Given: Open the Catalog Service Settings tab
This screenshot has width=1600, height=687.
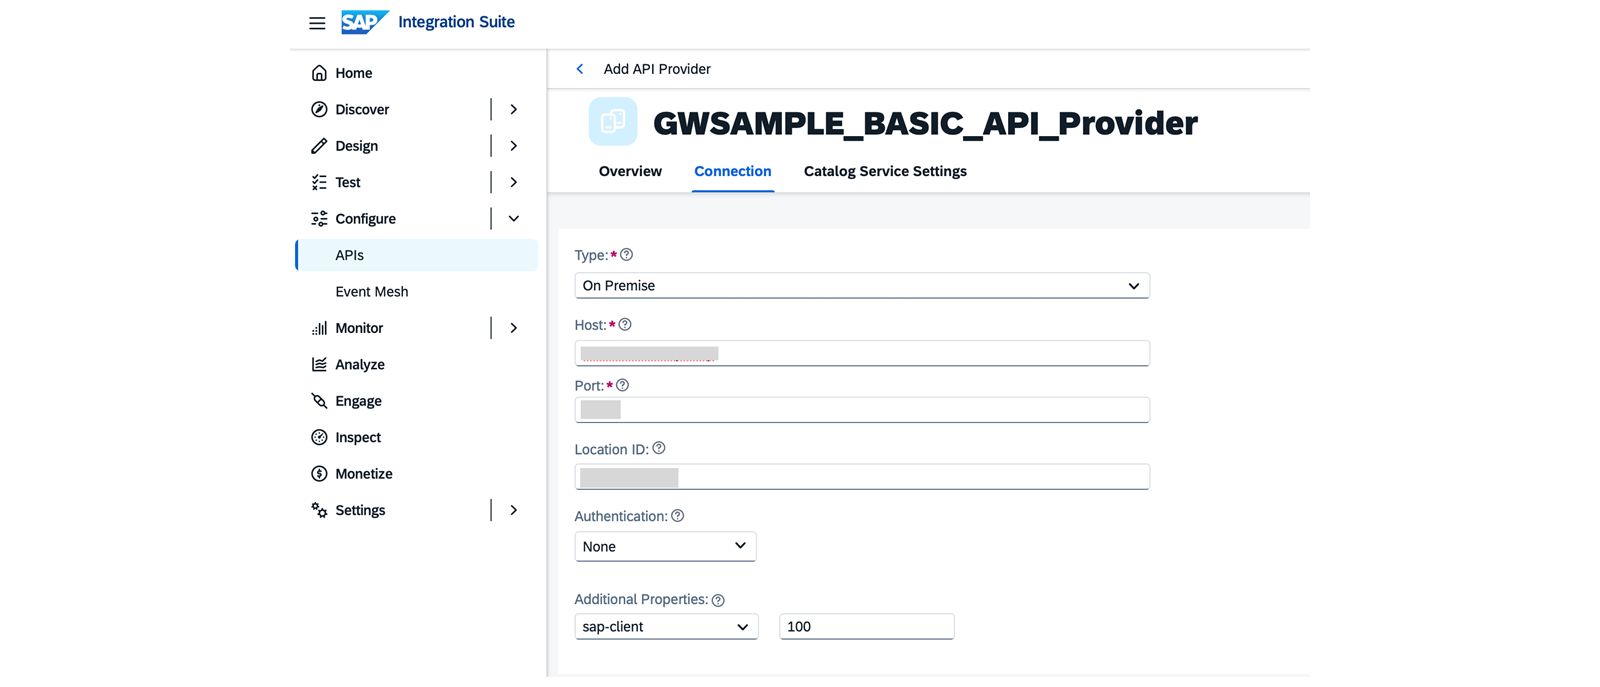Looking at the screenshot, I should (885, 171).
